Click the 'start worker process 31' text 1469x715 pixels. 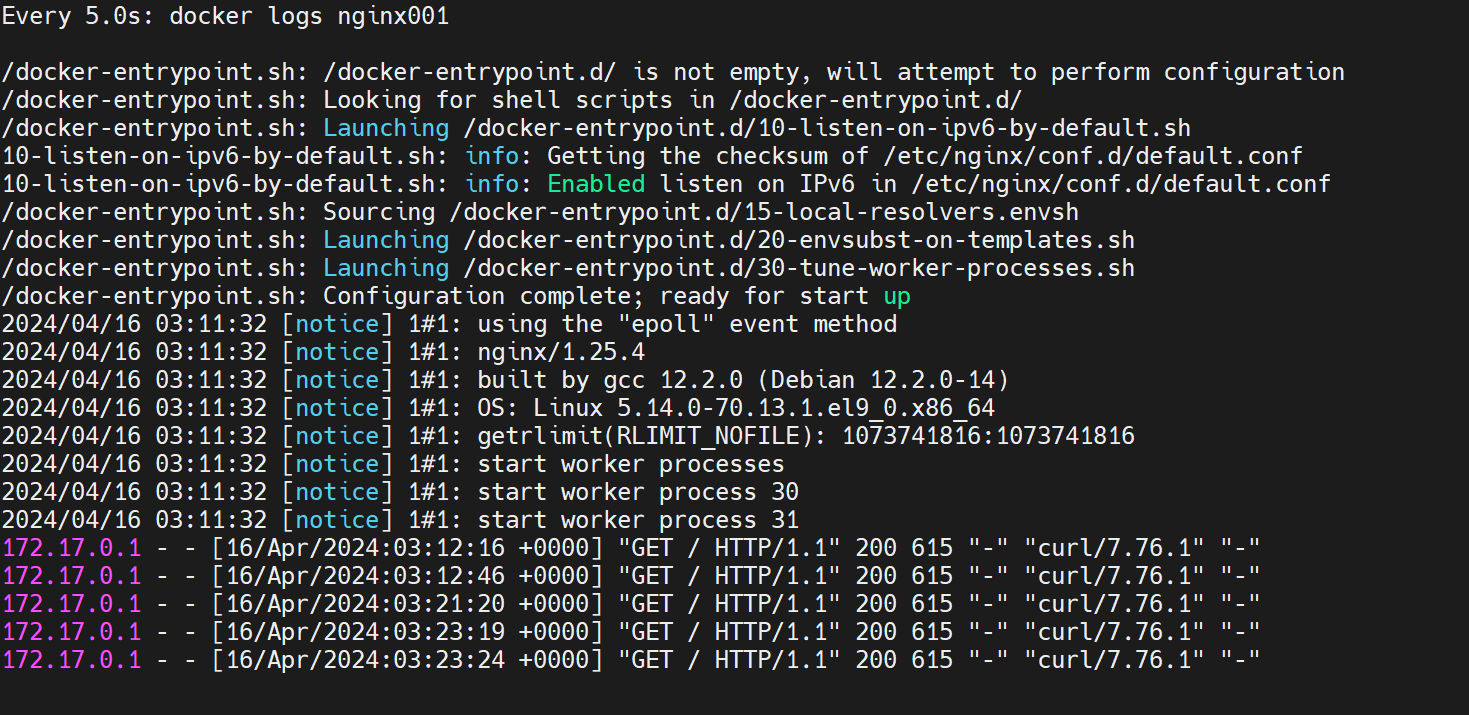tap(638, 520)
